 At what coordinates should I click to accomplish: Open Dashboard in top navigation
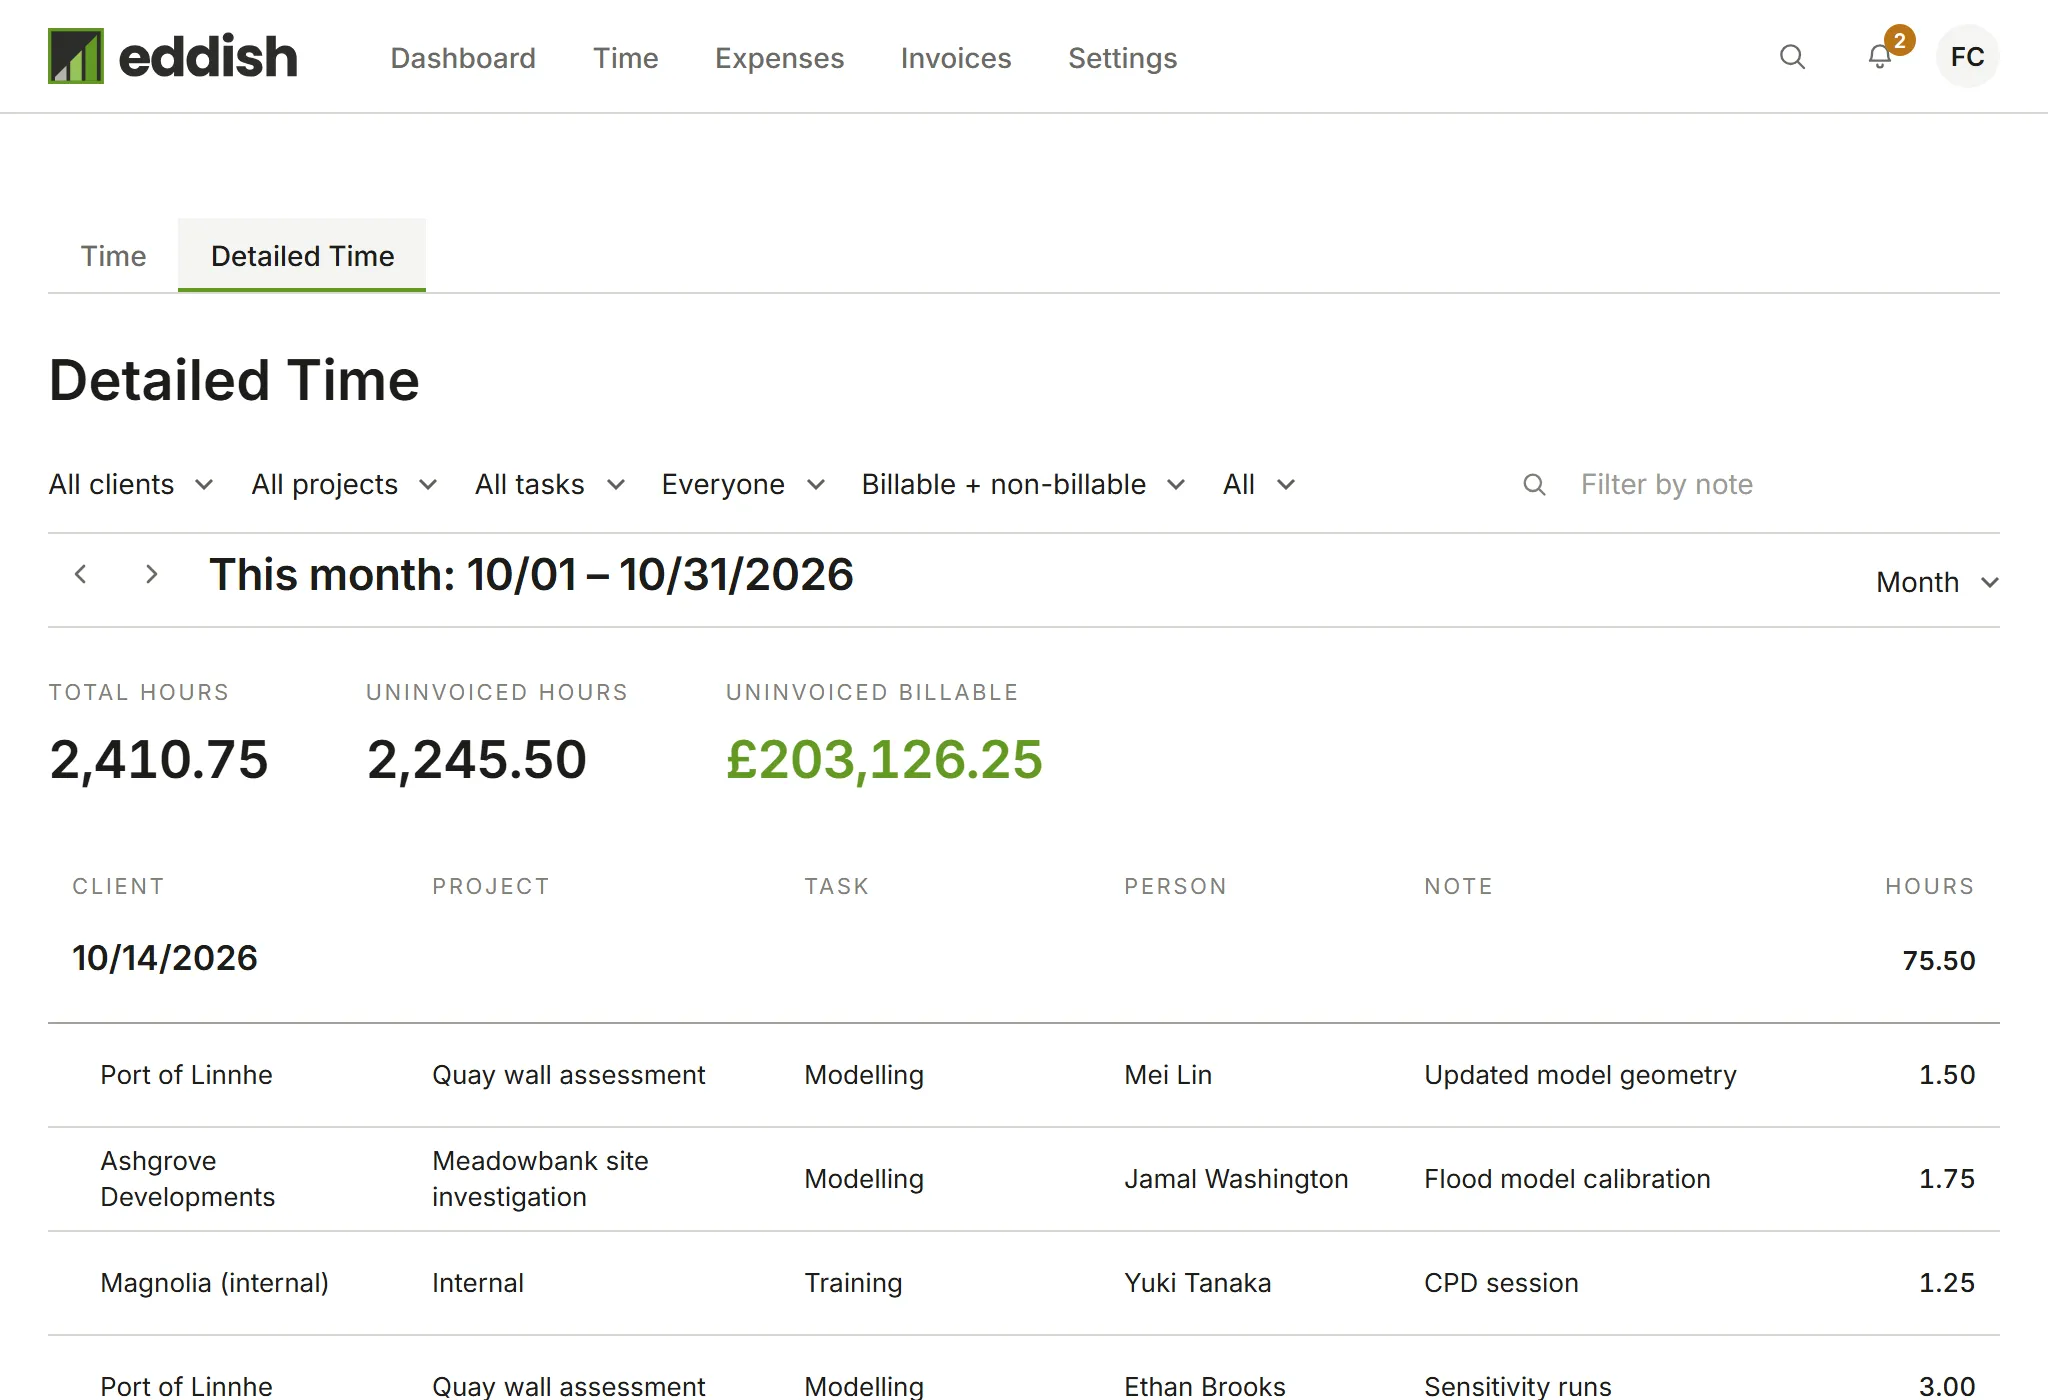(463, 58)
